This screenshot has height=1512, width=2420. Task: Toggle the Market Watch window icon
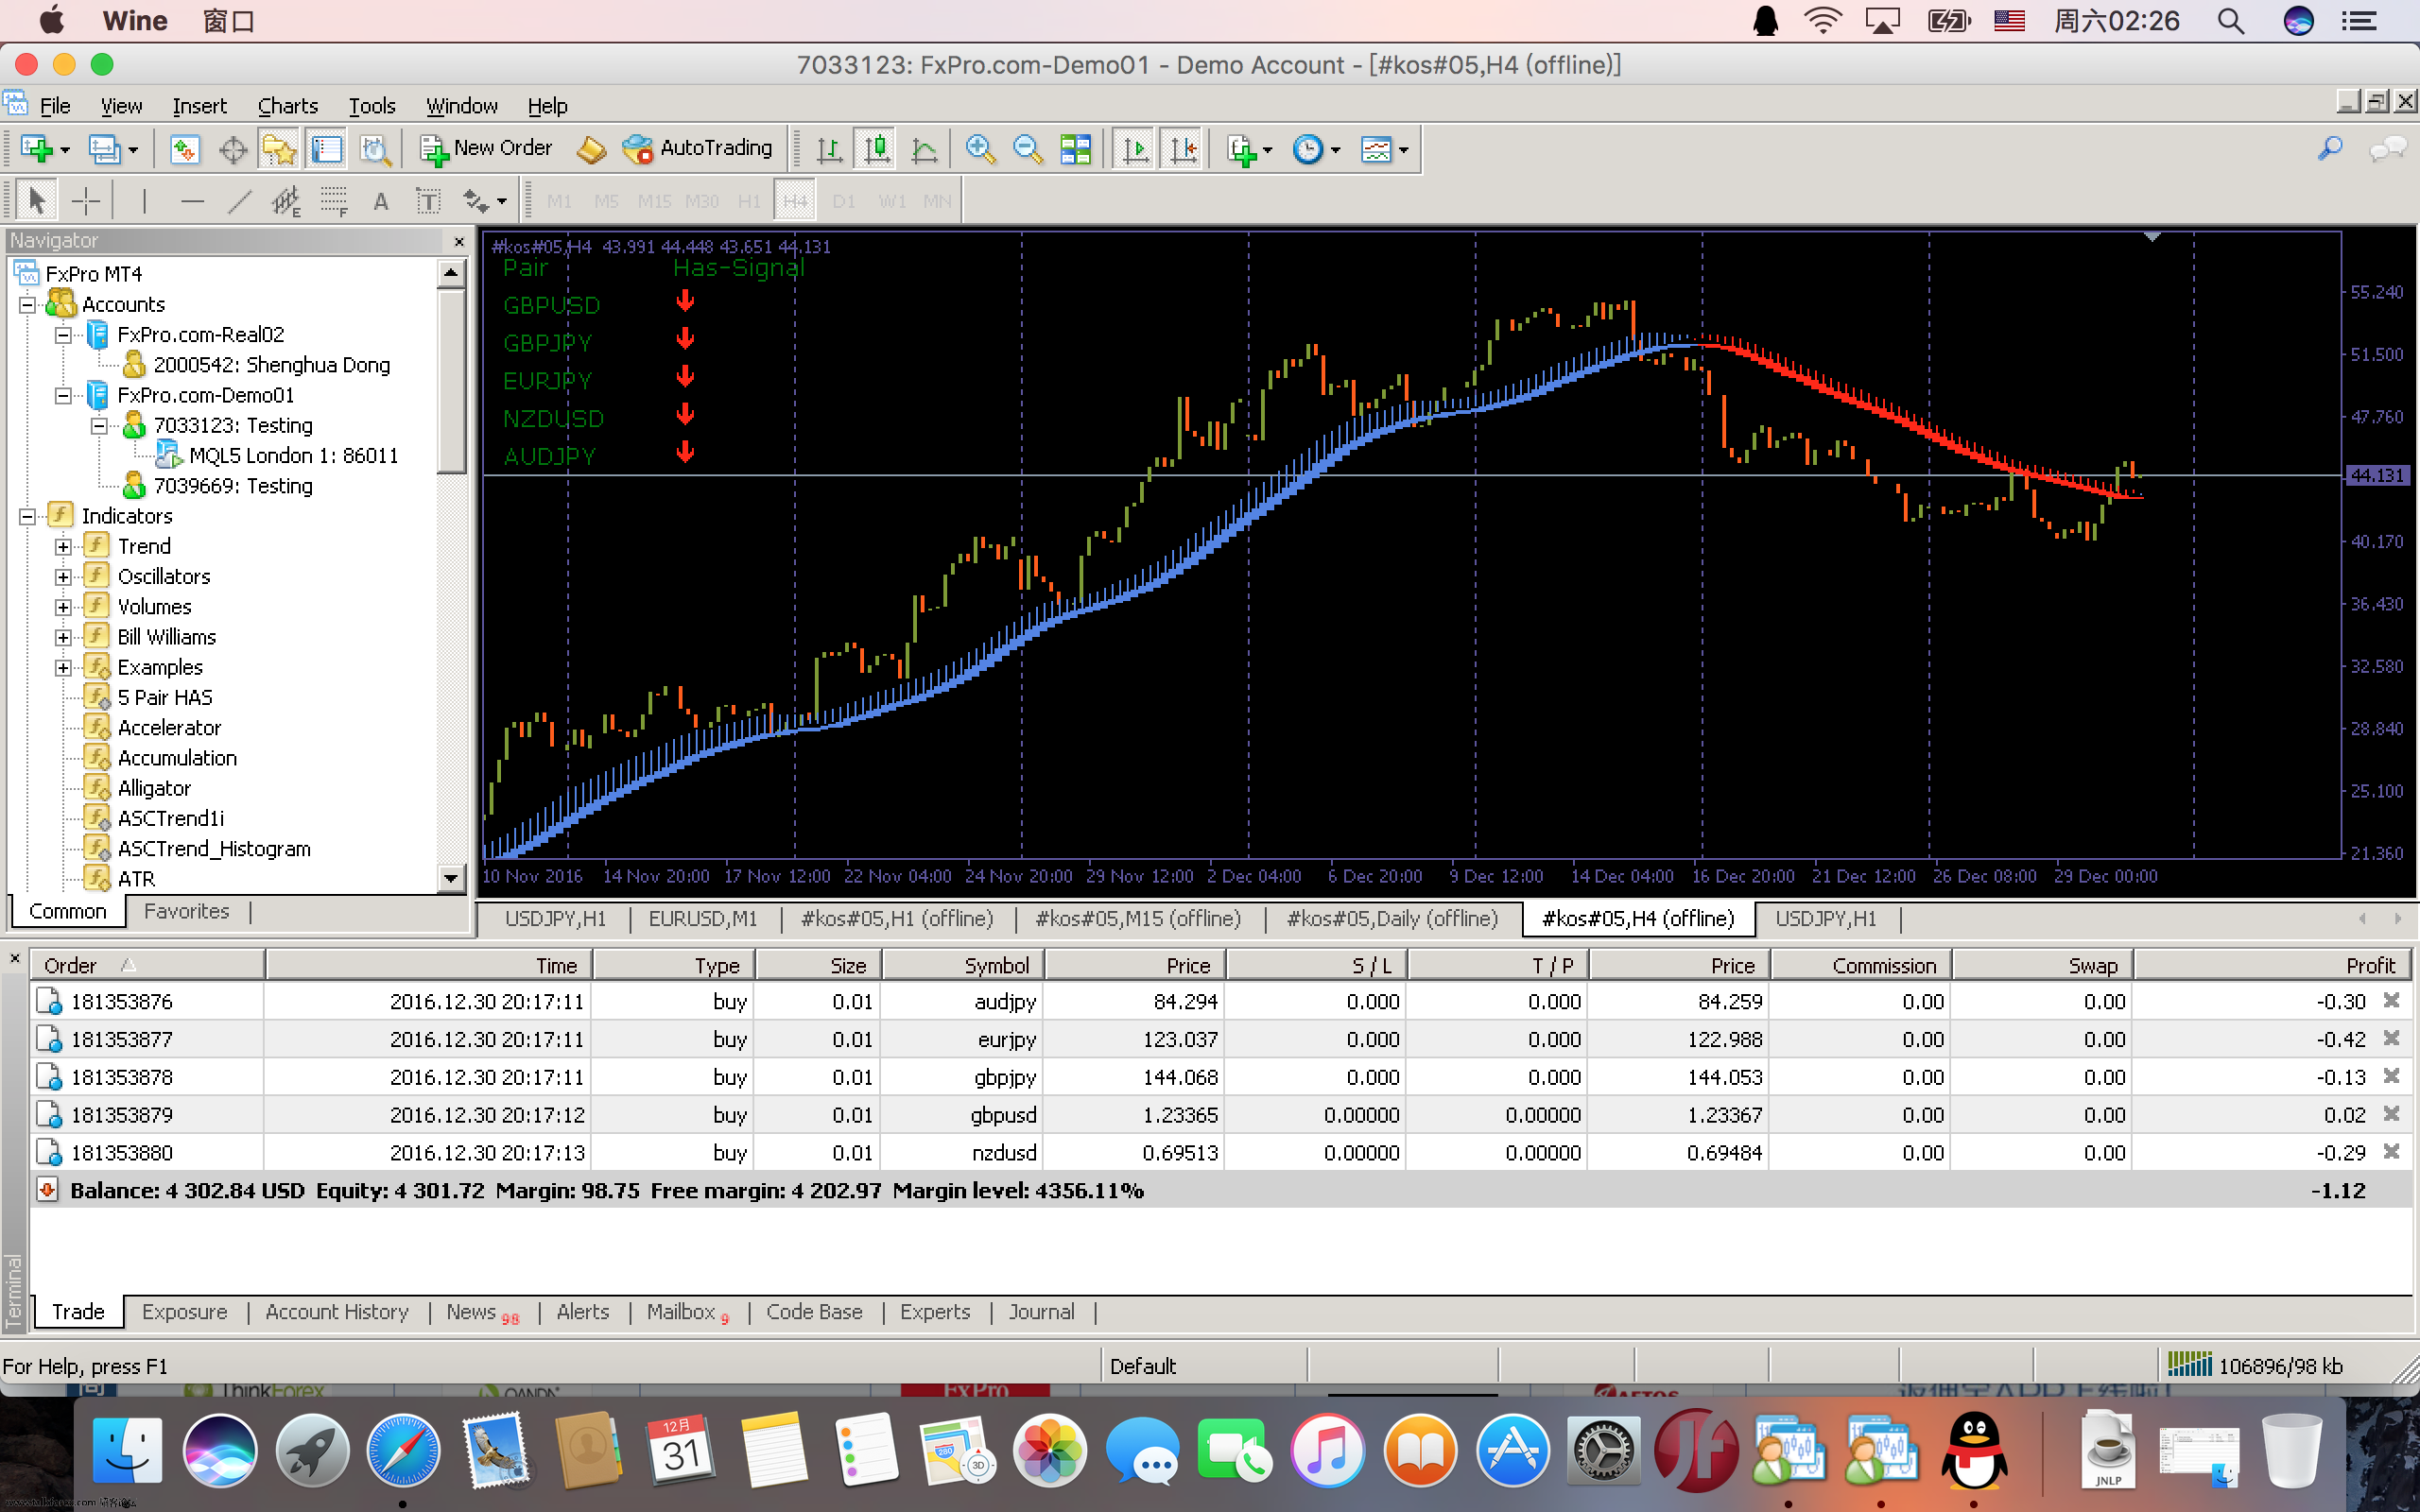[184, 150]
